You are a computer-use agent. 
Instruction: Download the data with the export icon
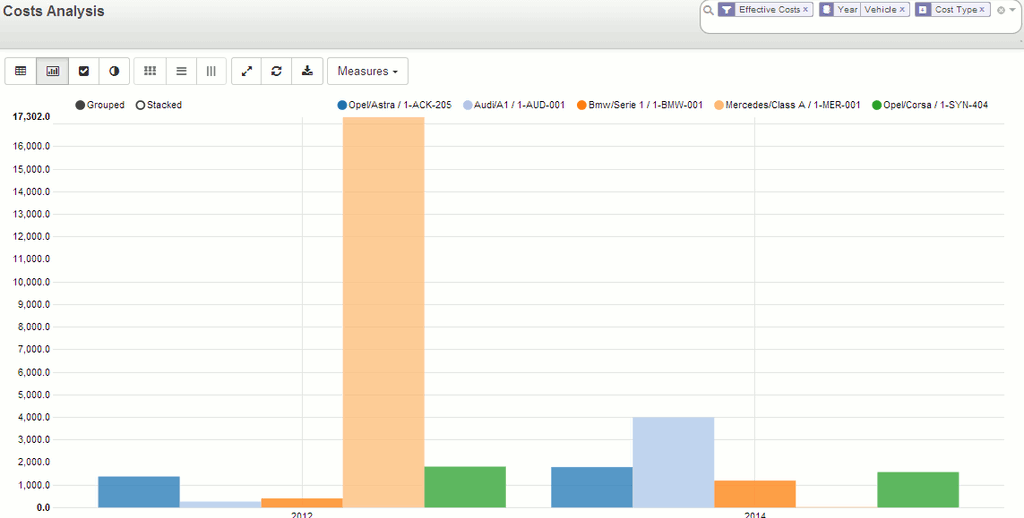tap(307, 71)
